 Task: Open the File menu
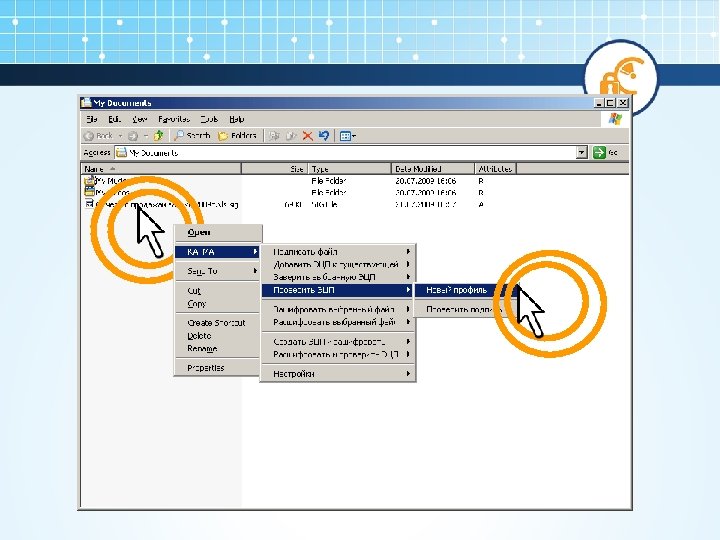point(92,119)
